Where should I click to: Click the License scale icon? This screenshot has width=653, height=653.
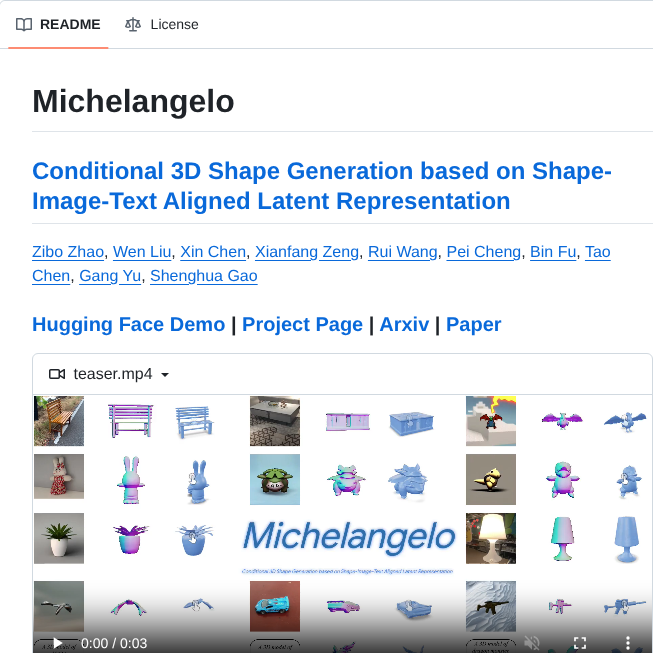(133, 25)
